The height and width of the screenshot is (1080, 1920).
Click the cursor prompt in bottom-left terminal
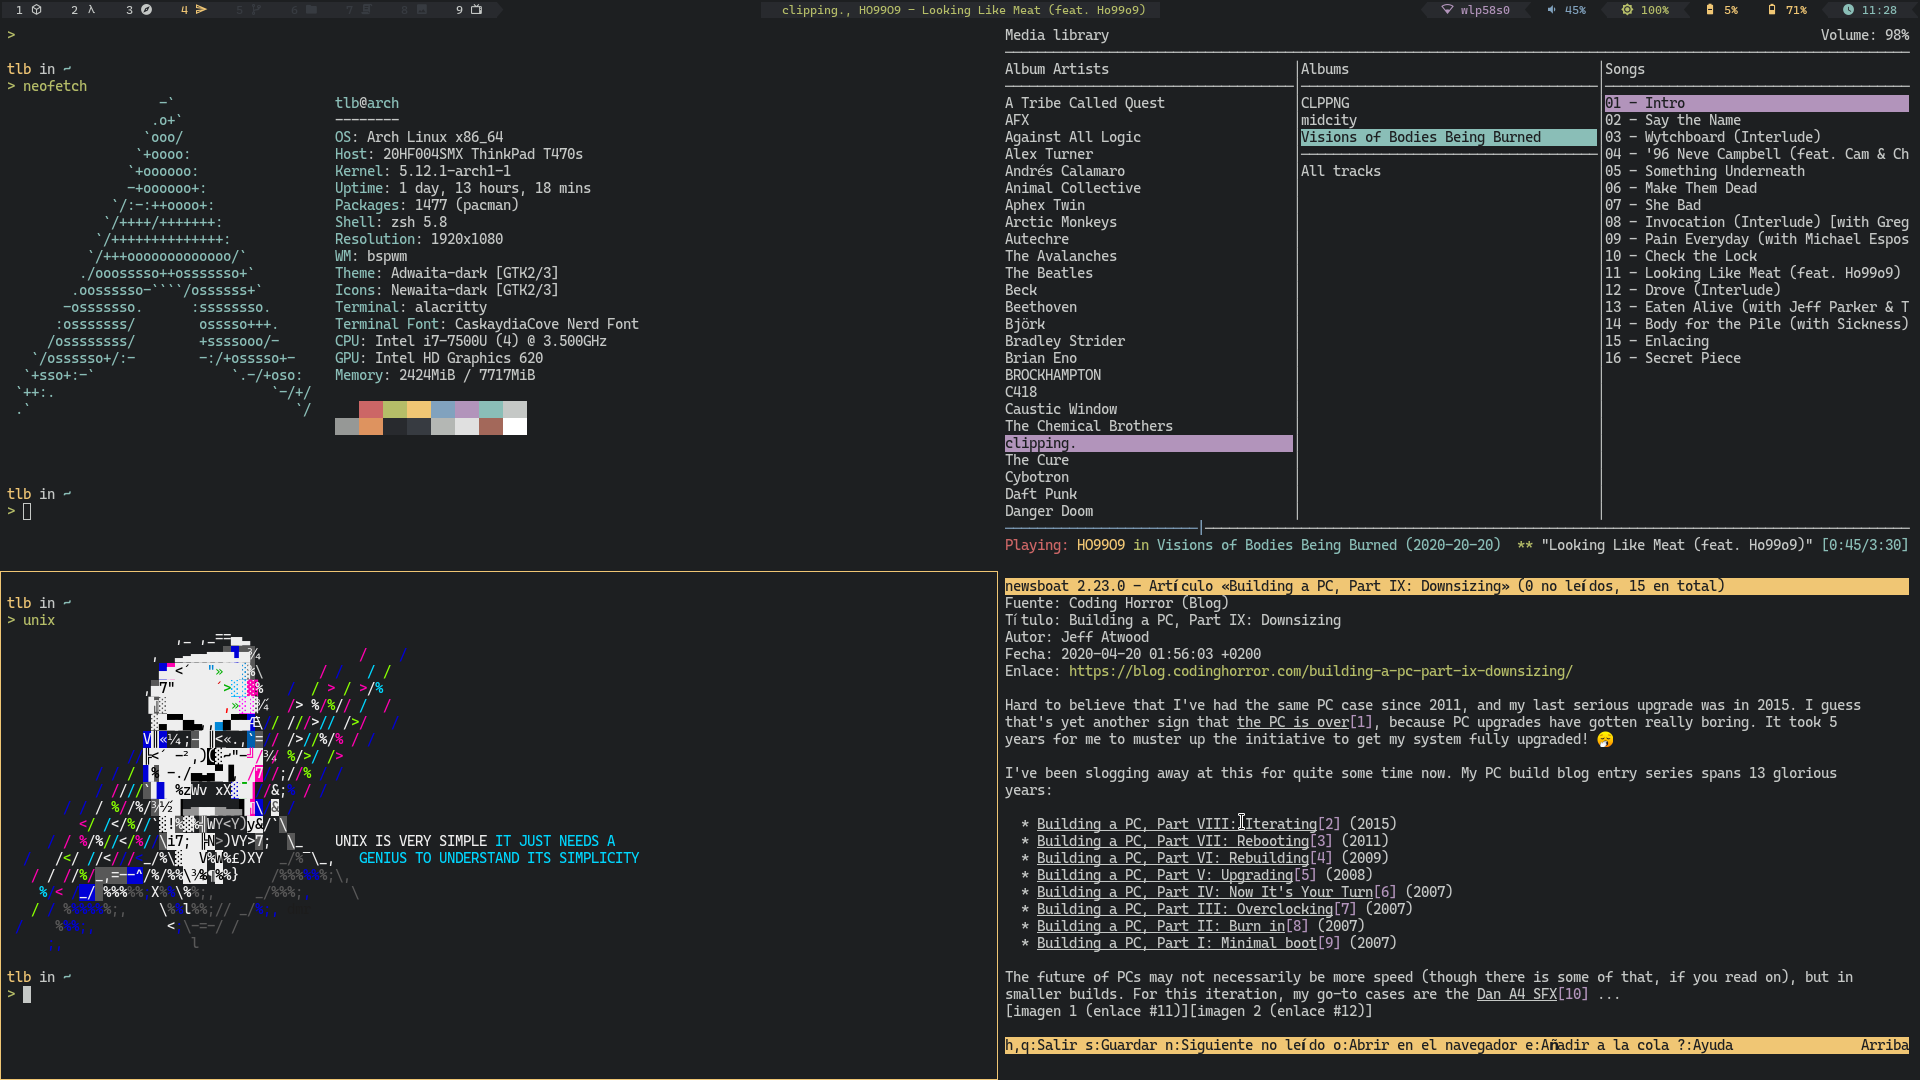click(27, 994)
